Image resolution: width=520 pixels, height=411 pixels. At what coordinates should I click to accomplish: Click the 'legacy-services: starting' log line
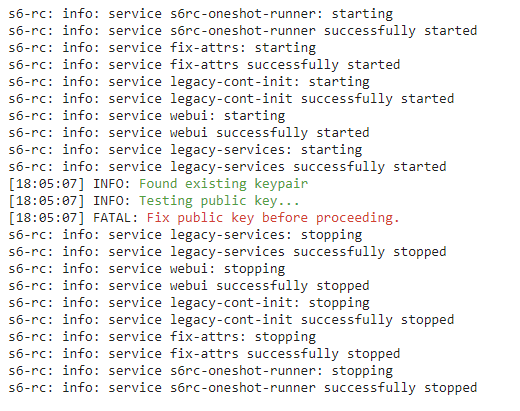[185, 150]
